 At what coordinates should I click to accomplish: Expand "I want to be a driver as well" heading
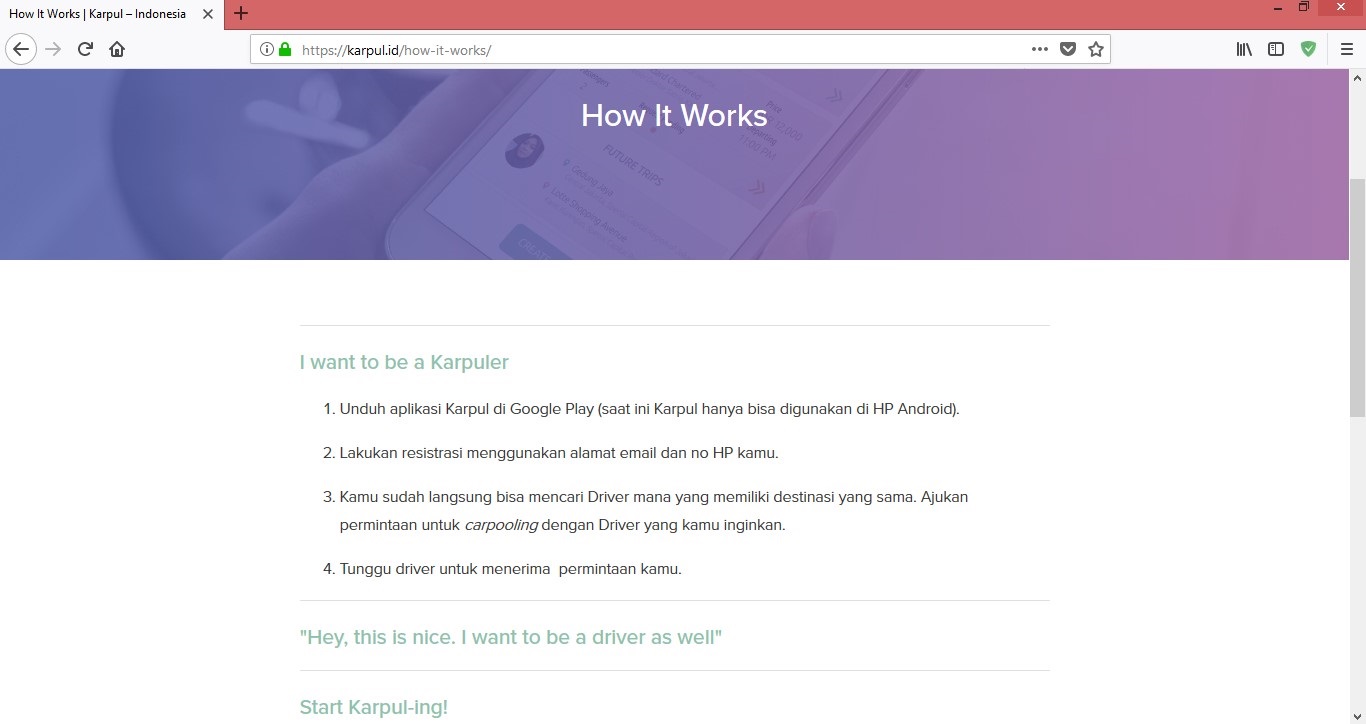pos(510,637)
